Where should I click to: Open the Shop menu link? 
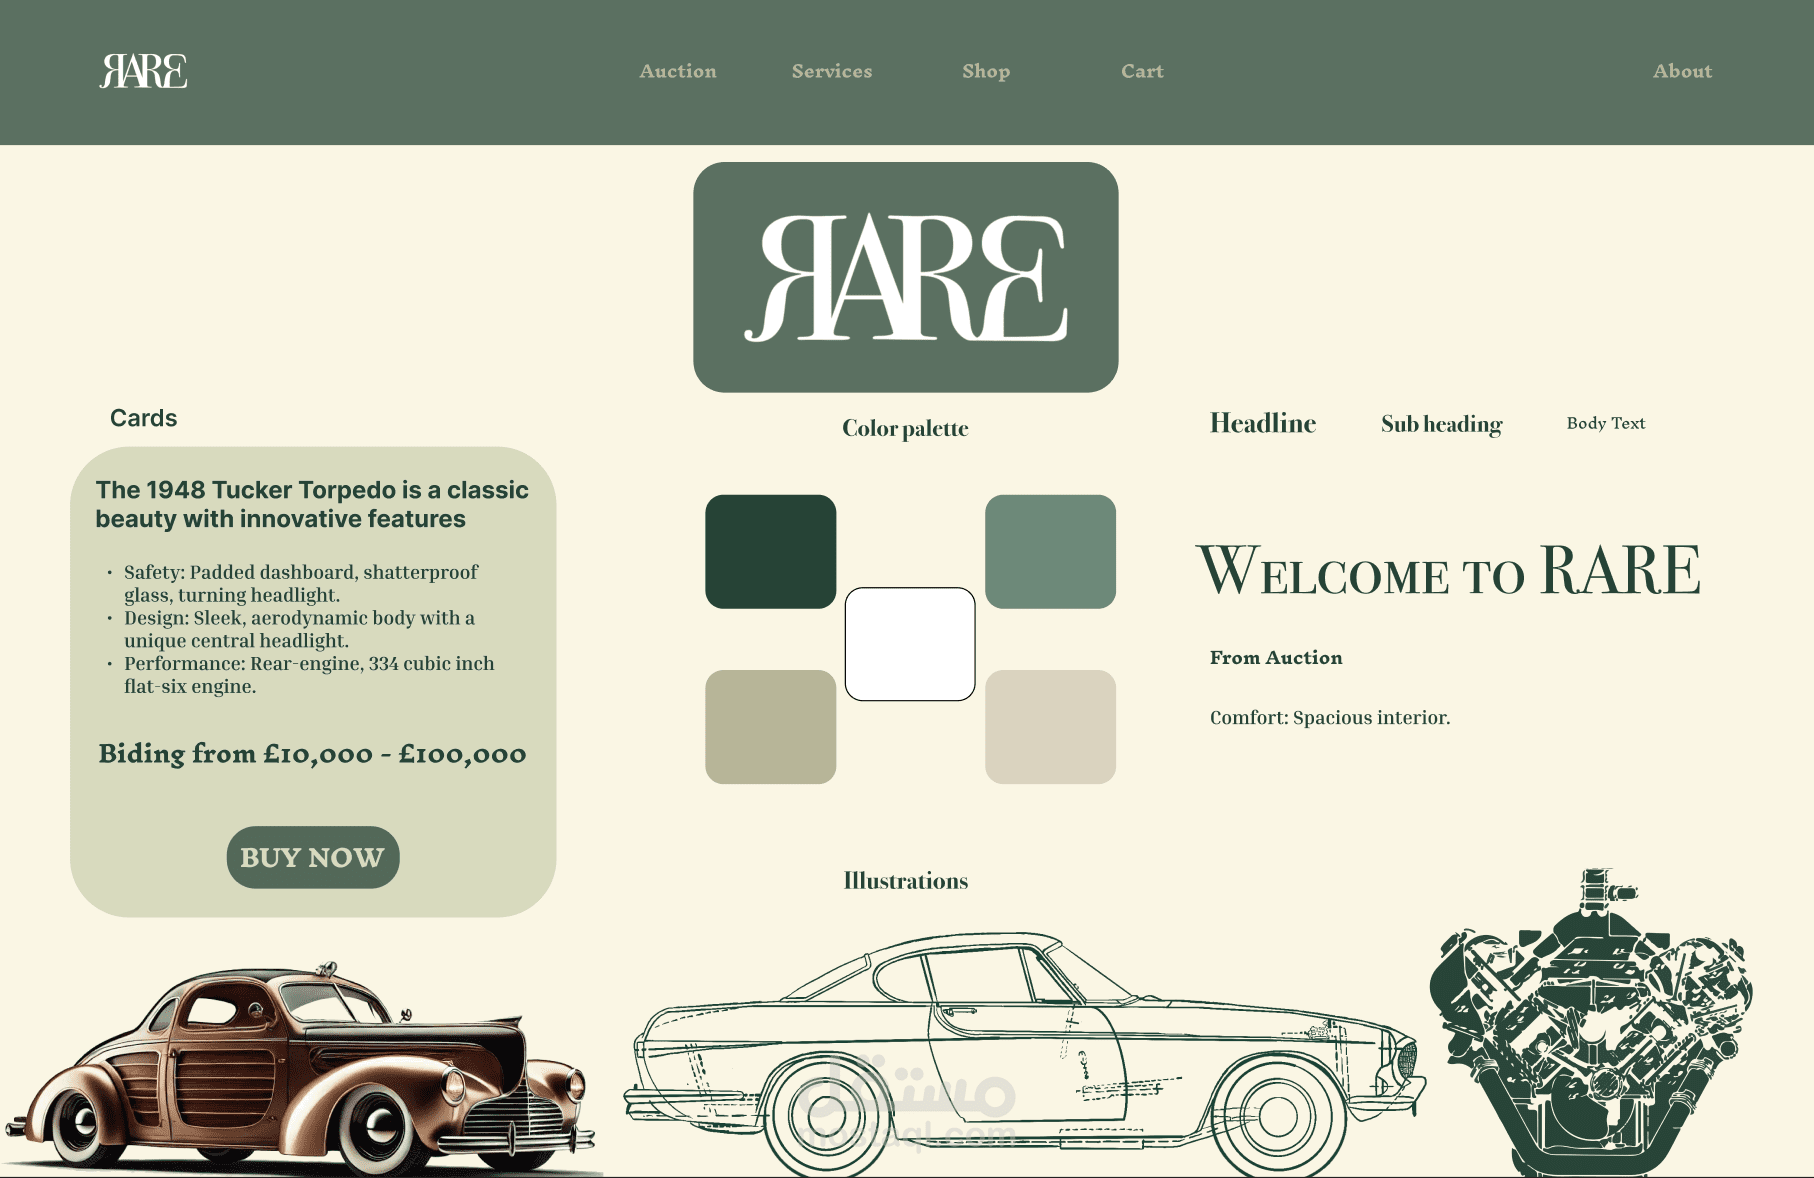(x=986, y=71)
